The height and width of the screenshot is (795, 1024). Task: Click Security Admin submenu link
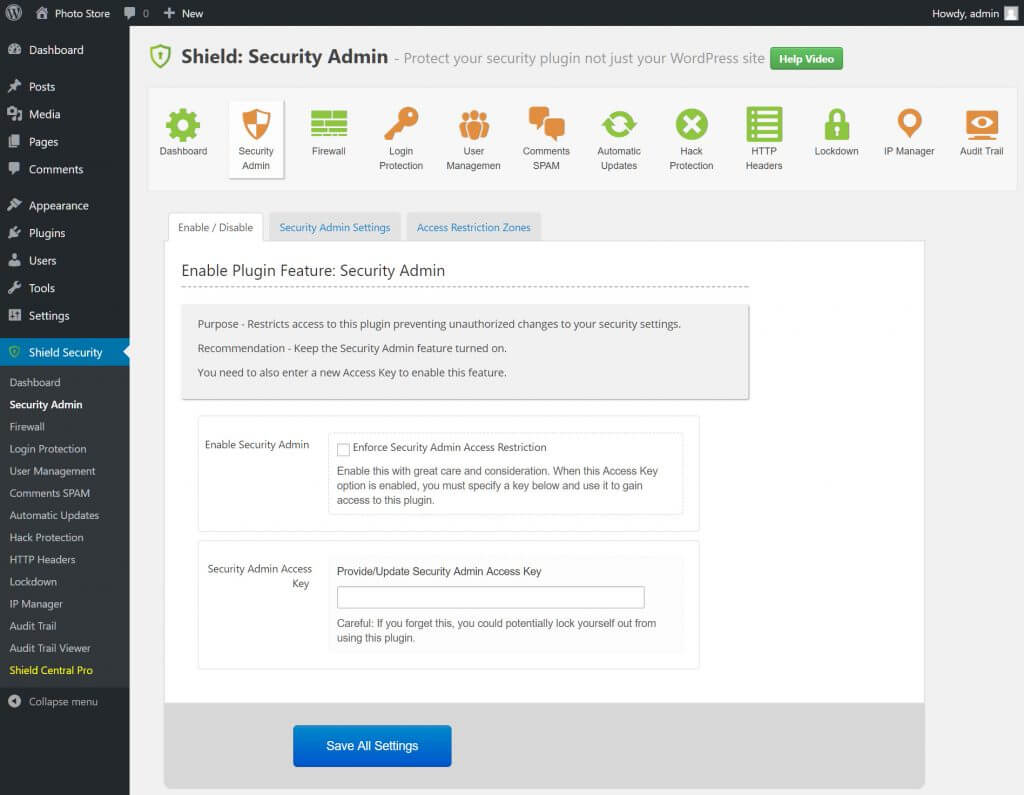coord(46,404)
